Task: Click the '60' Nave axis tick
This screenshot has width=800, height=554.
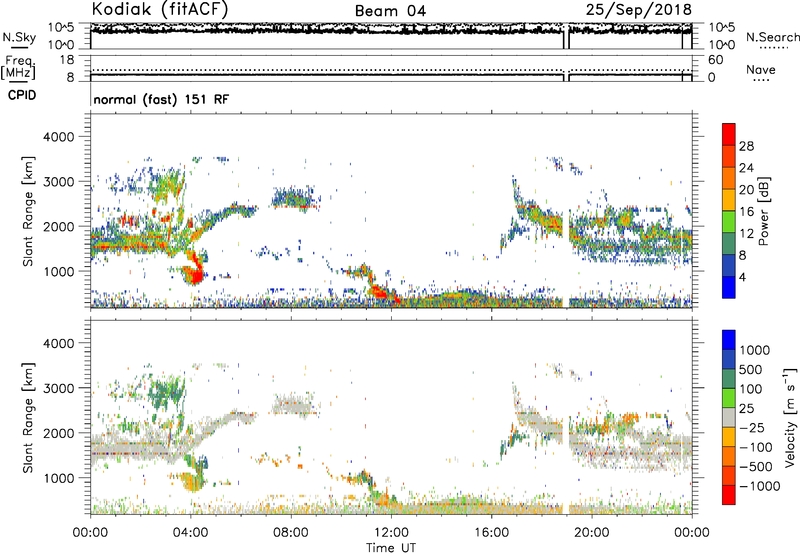Action: pos(715,60)
